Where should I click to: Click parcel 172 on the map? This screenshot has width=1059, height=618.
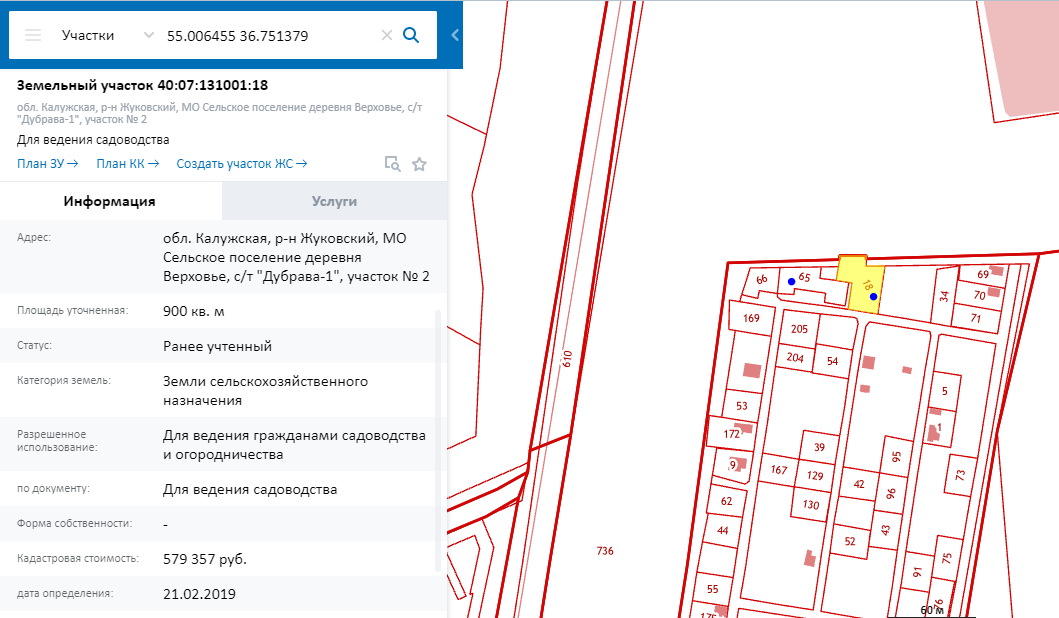click(x=731, y=434)
